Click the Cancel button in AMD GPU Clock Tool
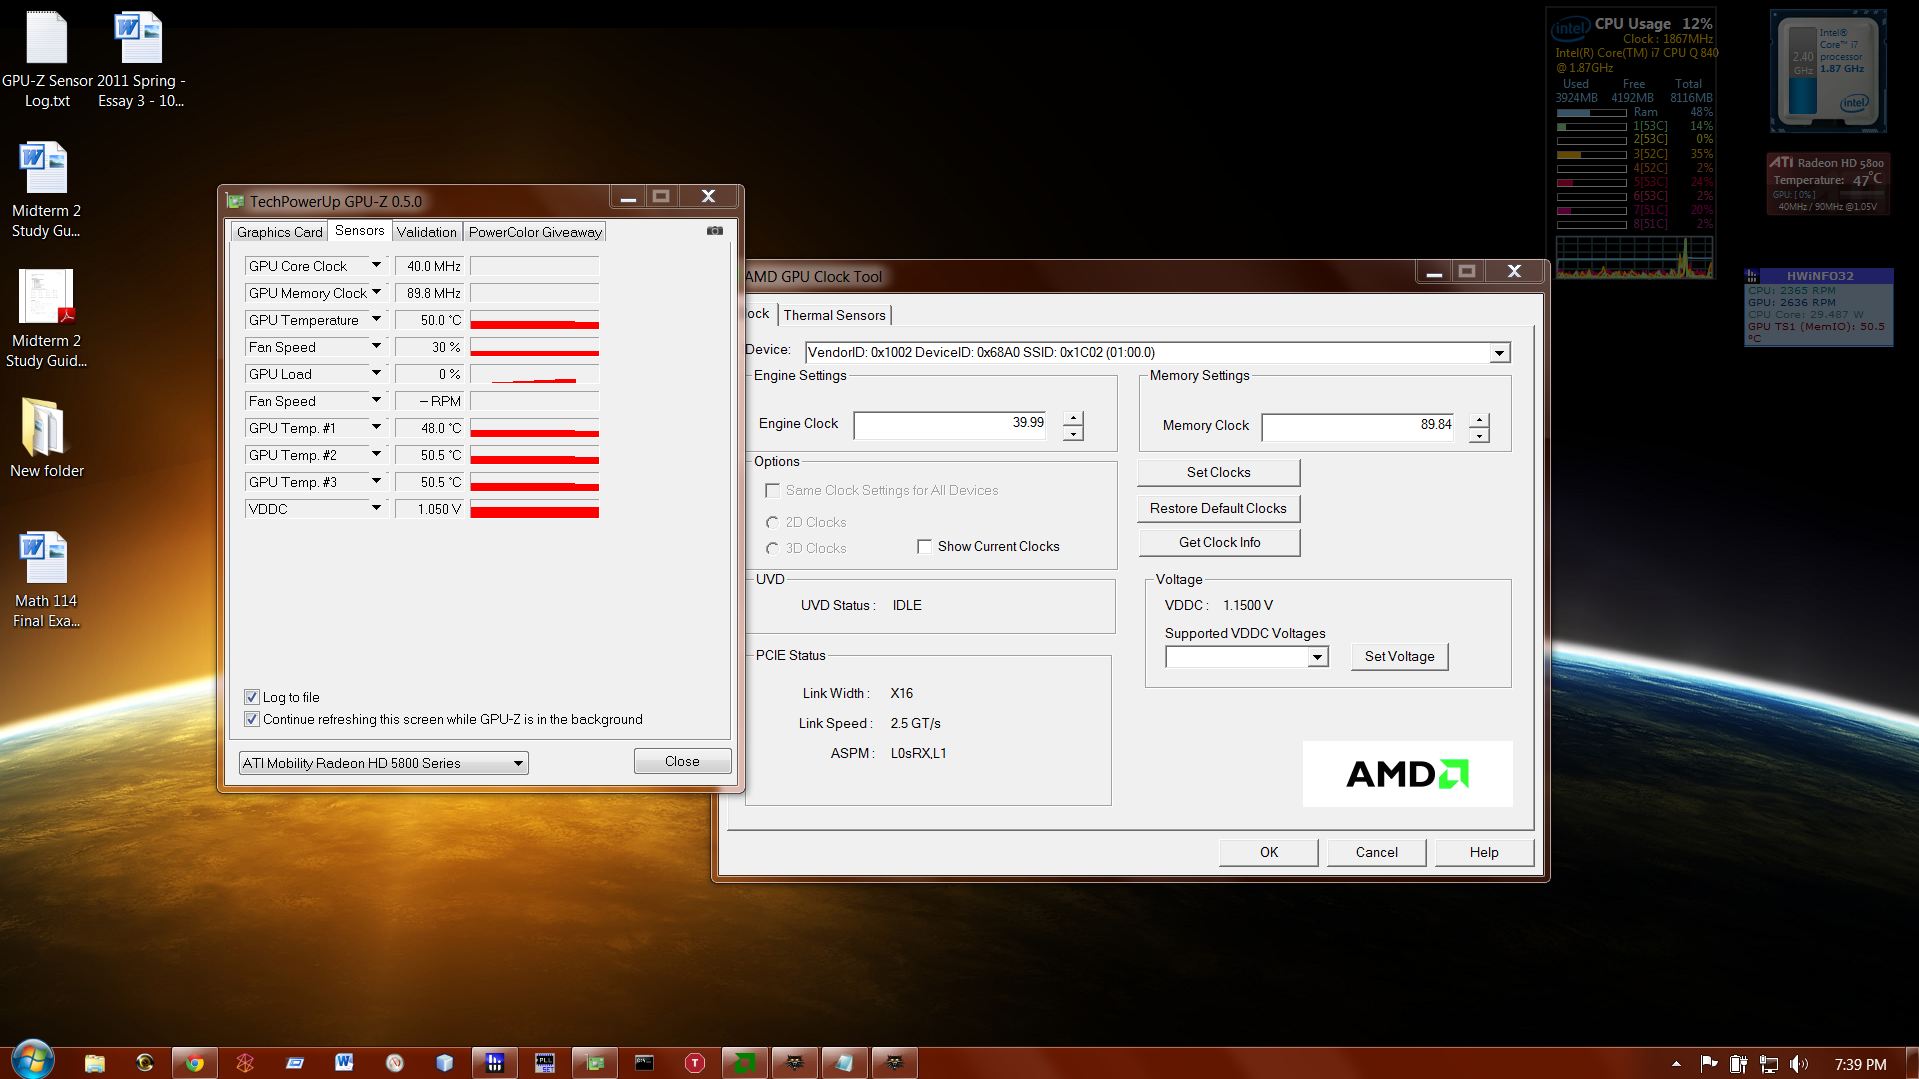This screenshot has width=1919, height=1079. click(x=1377, y=852)
